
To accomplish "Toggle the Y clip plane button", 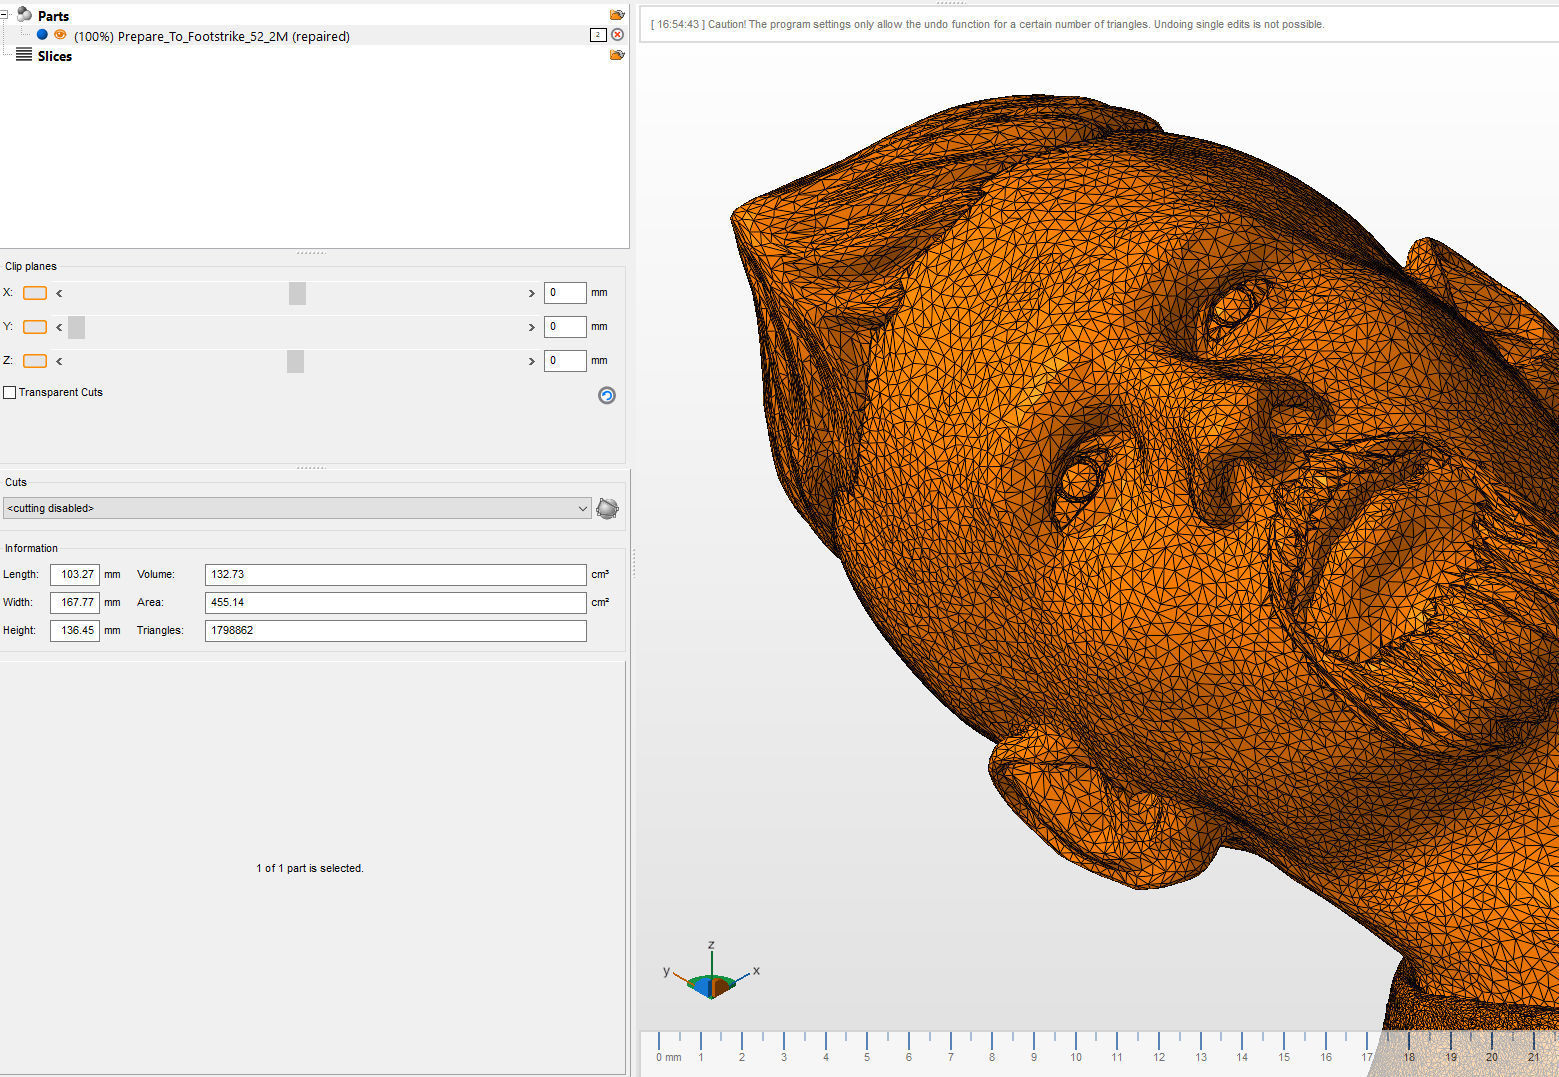I will point(35,327).
